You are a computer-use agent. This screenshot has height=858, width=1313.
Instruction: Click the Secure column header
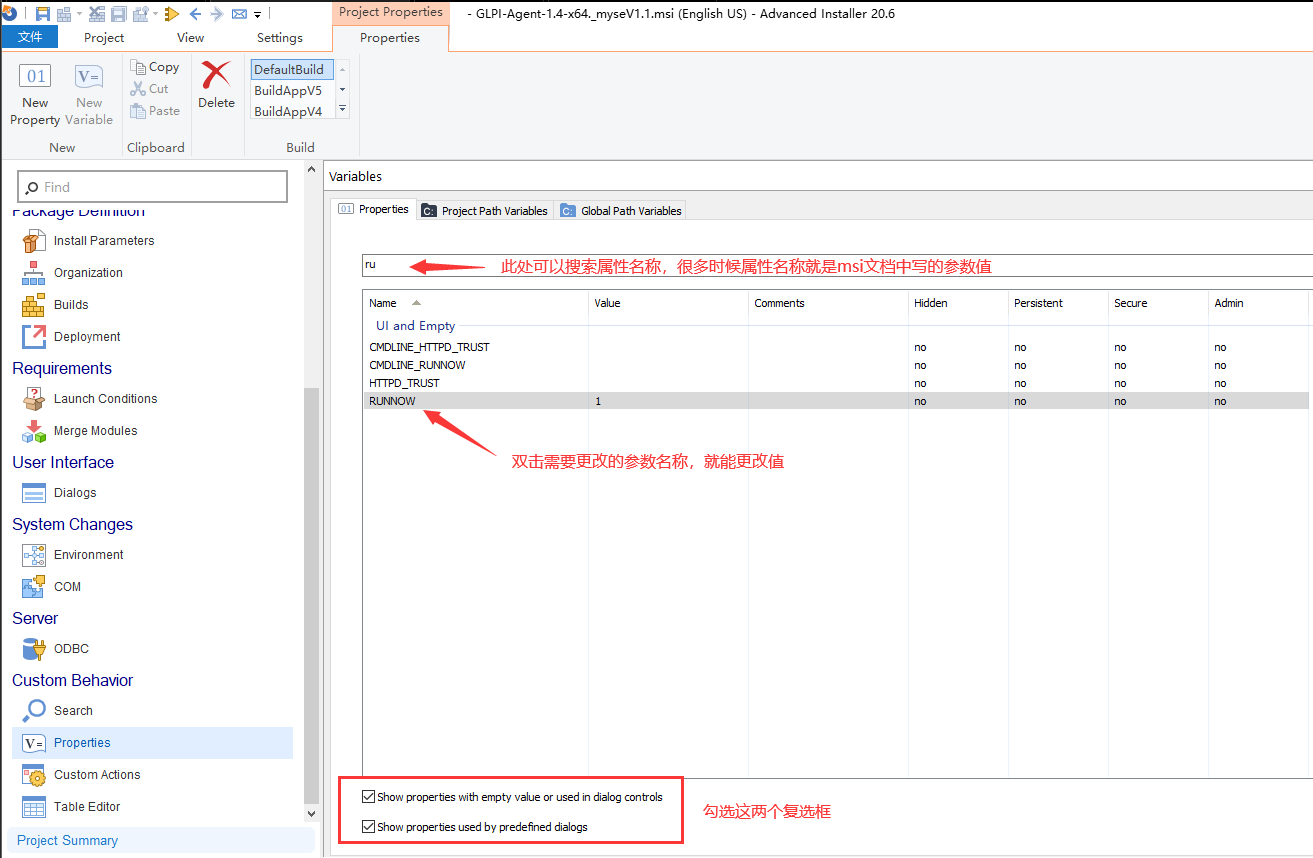click(1158, 303)
